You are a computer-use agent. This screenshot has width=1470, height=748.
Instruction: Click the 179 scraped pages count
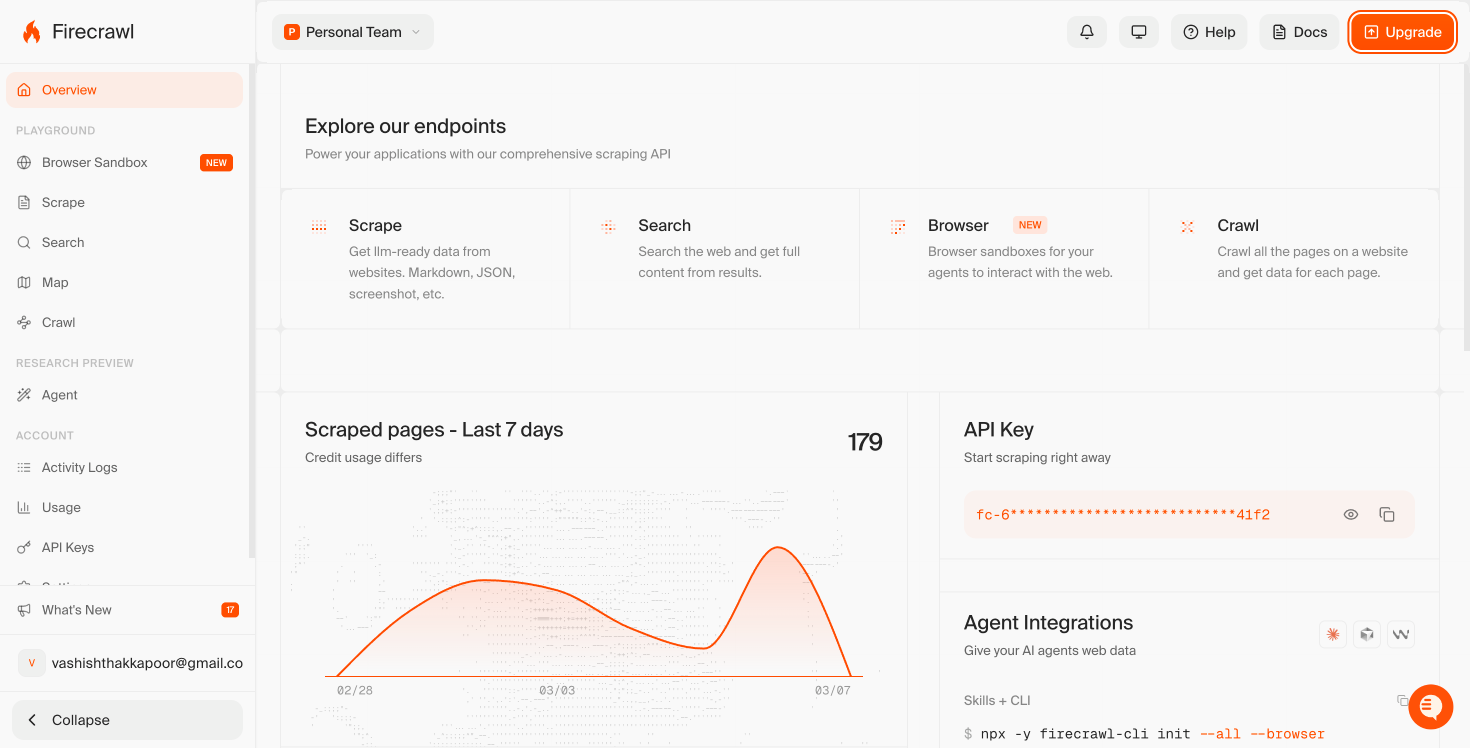(865, 442)
